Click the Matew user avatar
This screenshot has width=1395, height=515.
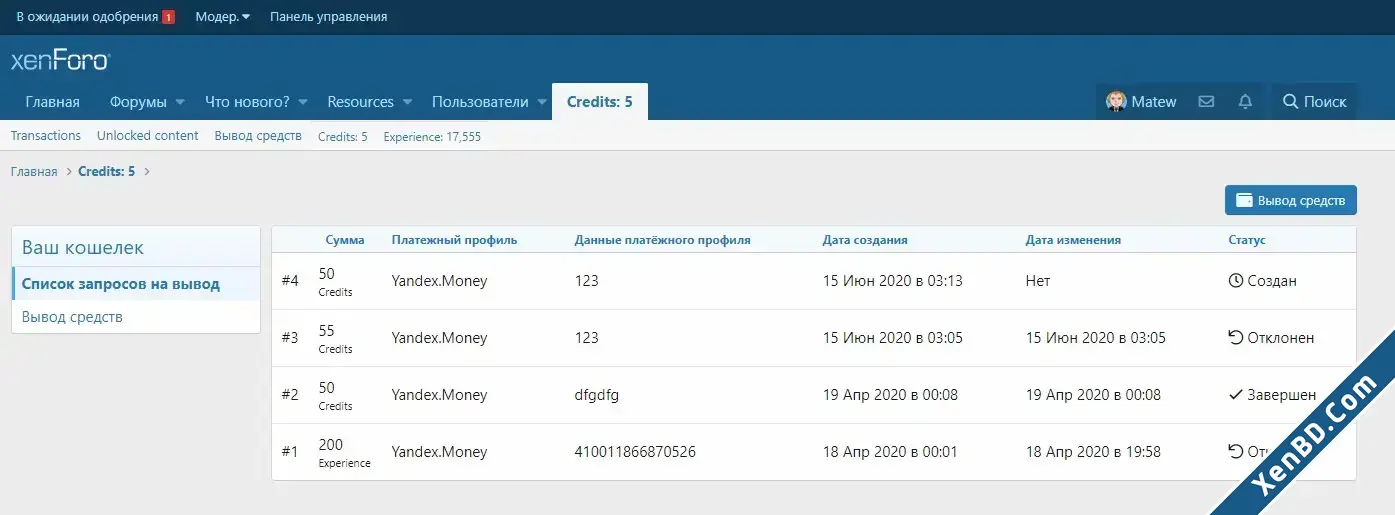click(1116, 102)
